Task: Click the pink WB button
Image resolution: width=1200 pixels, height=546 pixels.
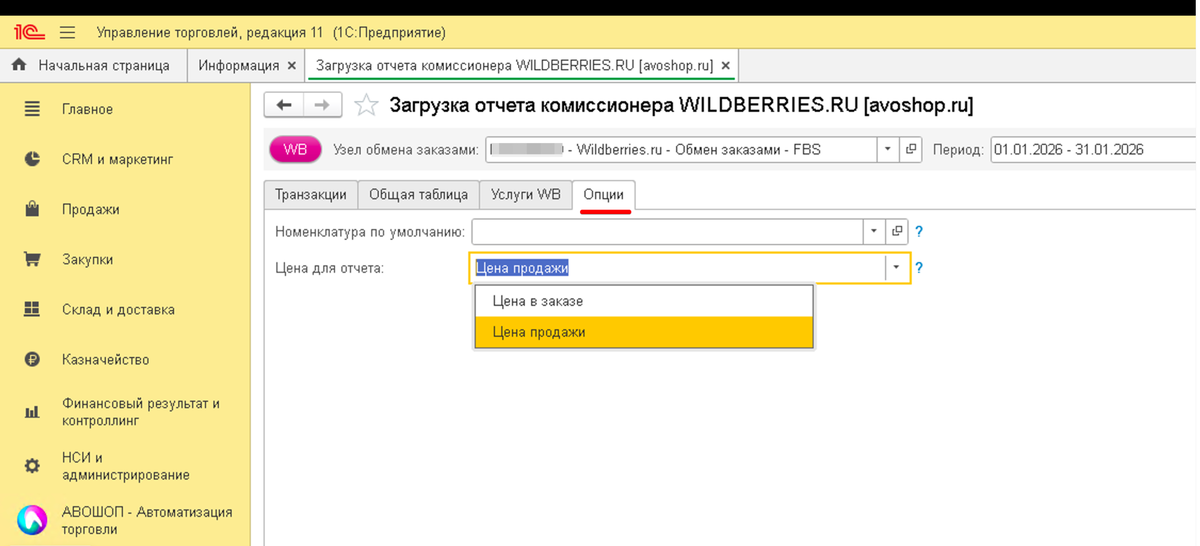Action: point(295,150)
